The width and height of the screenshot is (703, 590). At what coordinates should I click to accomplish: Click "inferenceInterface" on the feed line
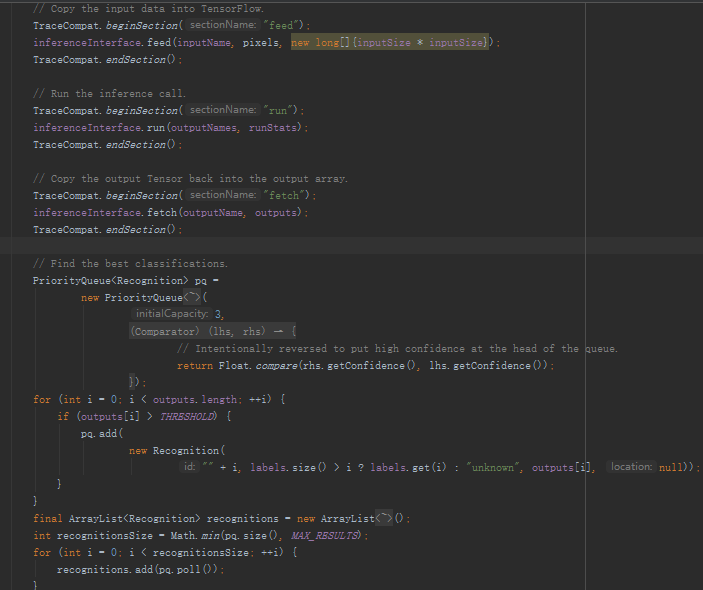87,42
